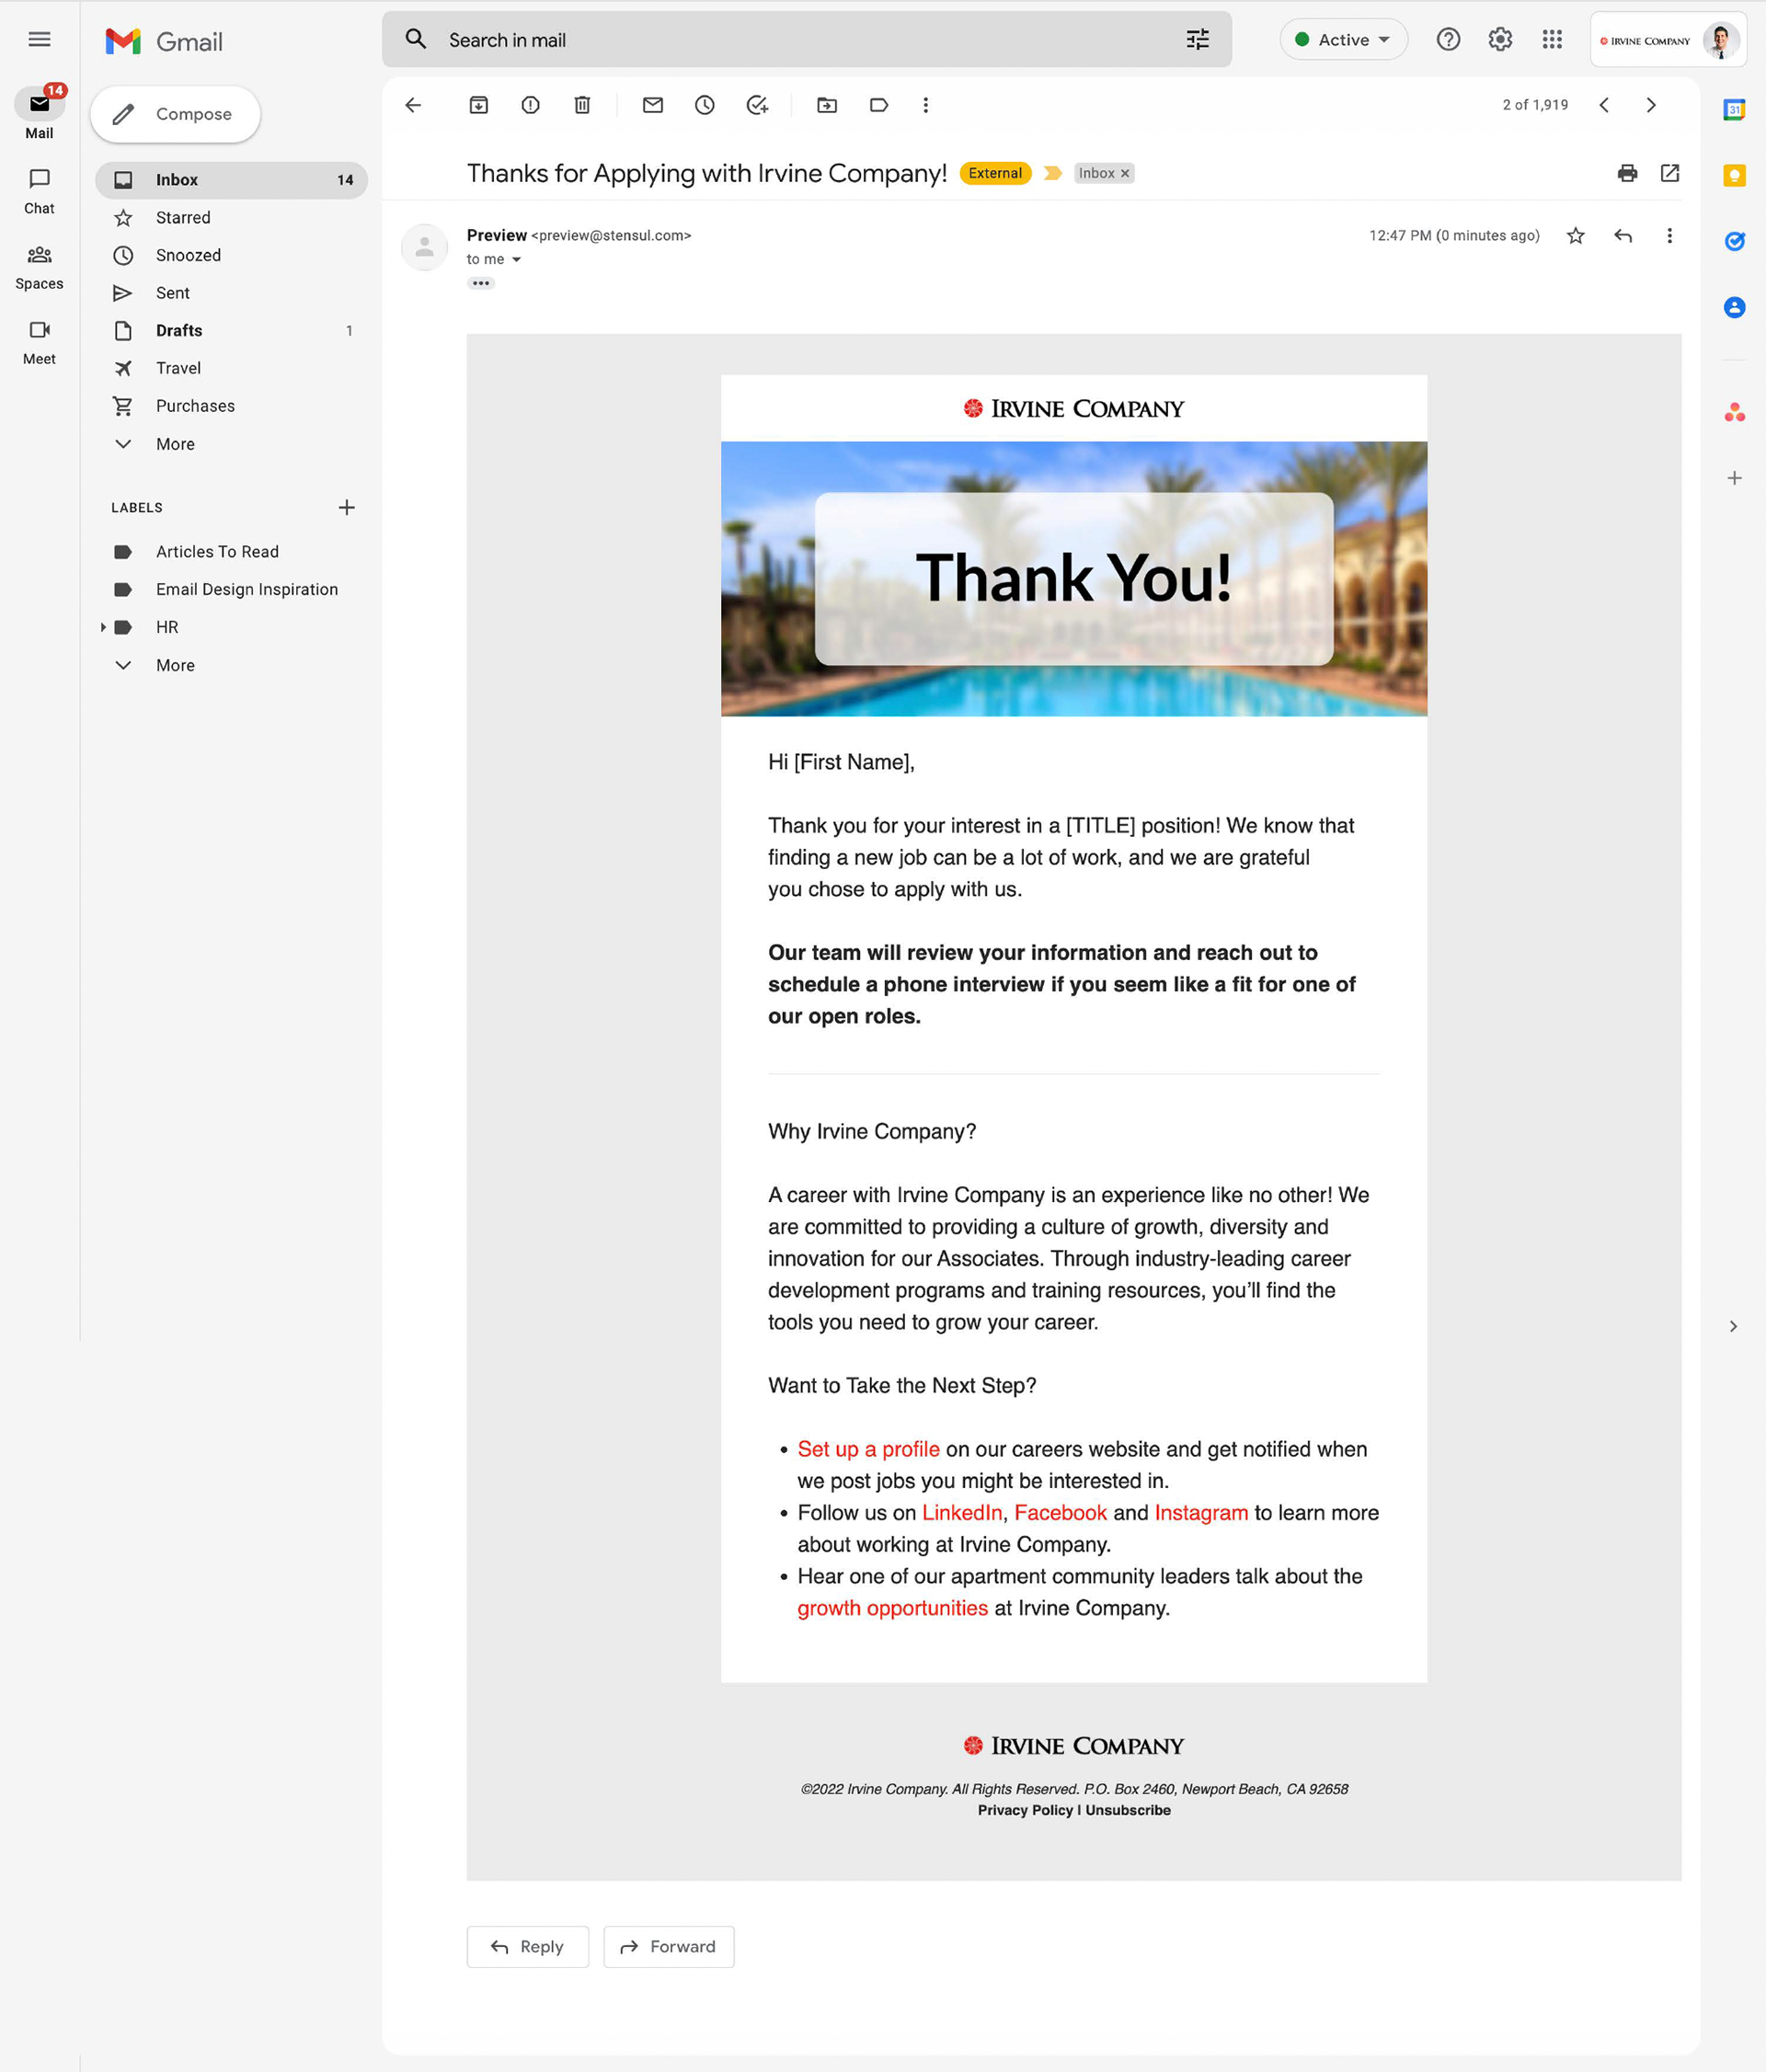Snooze this email with clock icon
1766x2072 pixels.
pos(705,105)
